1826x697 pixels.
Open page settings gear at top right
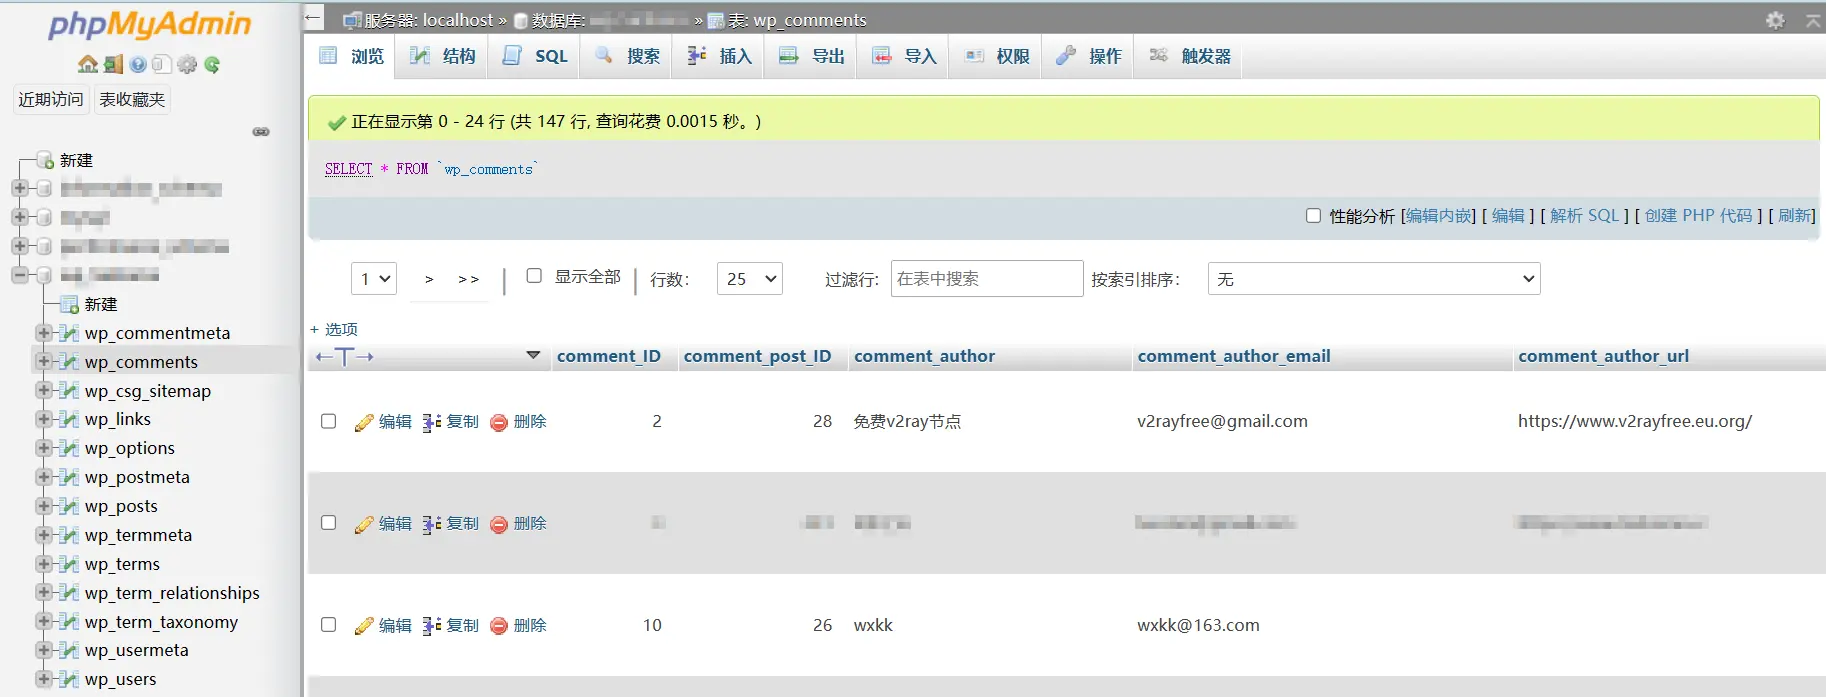tap(1775, 20)
